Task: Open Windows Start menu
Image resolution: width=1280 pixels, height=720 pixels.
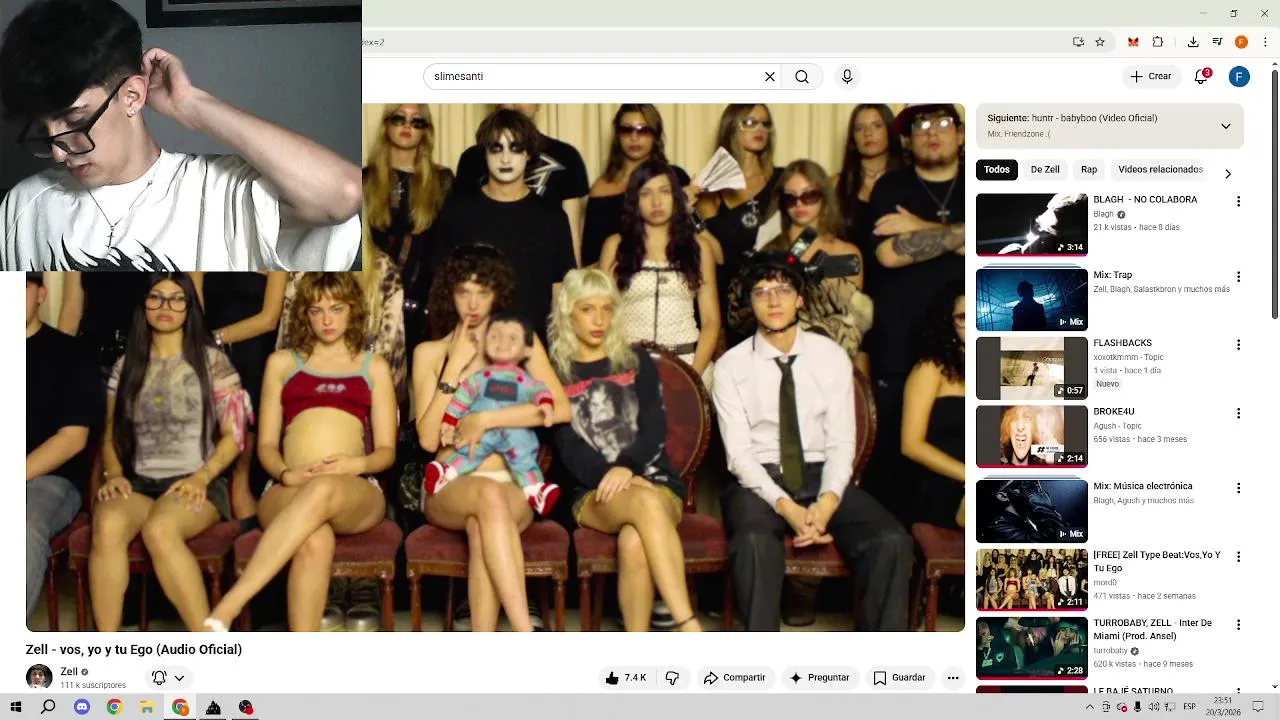Action: [x=16, y=707]
